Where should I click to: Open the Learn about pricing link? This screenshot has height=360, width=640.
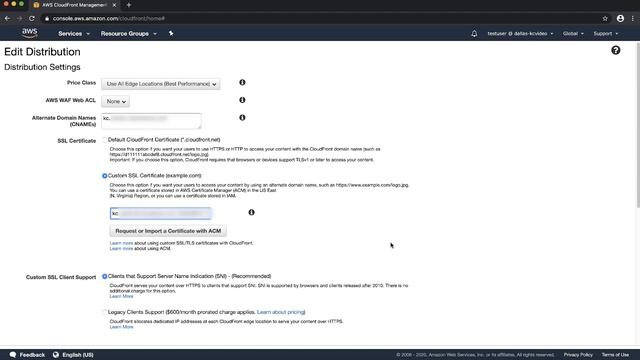point(281,312)
